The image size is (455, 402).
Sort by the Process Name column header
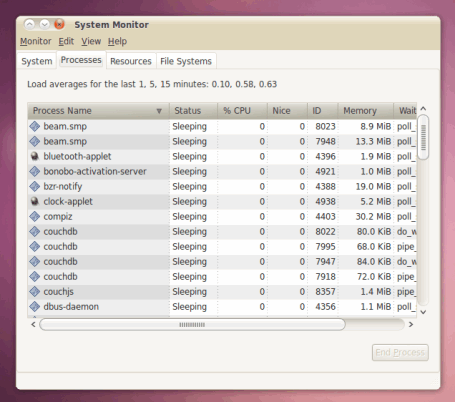coord(98,111)
